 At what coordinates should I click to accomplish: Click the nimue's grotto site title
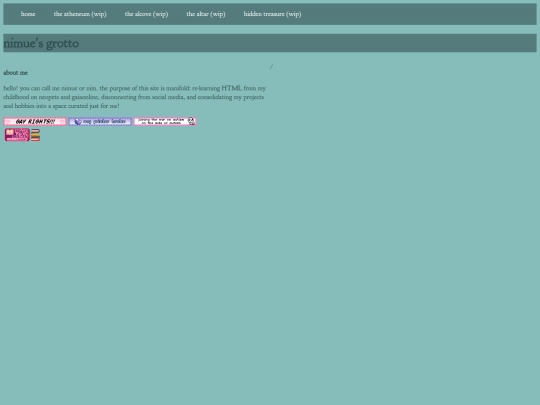click(41, 43)
